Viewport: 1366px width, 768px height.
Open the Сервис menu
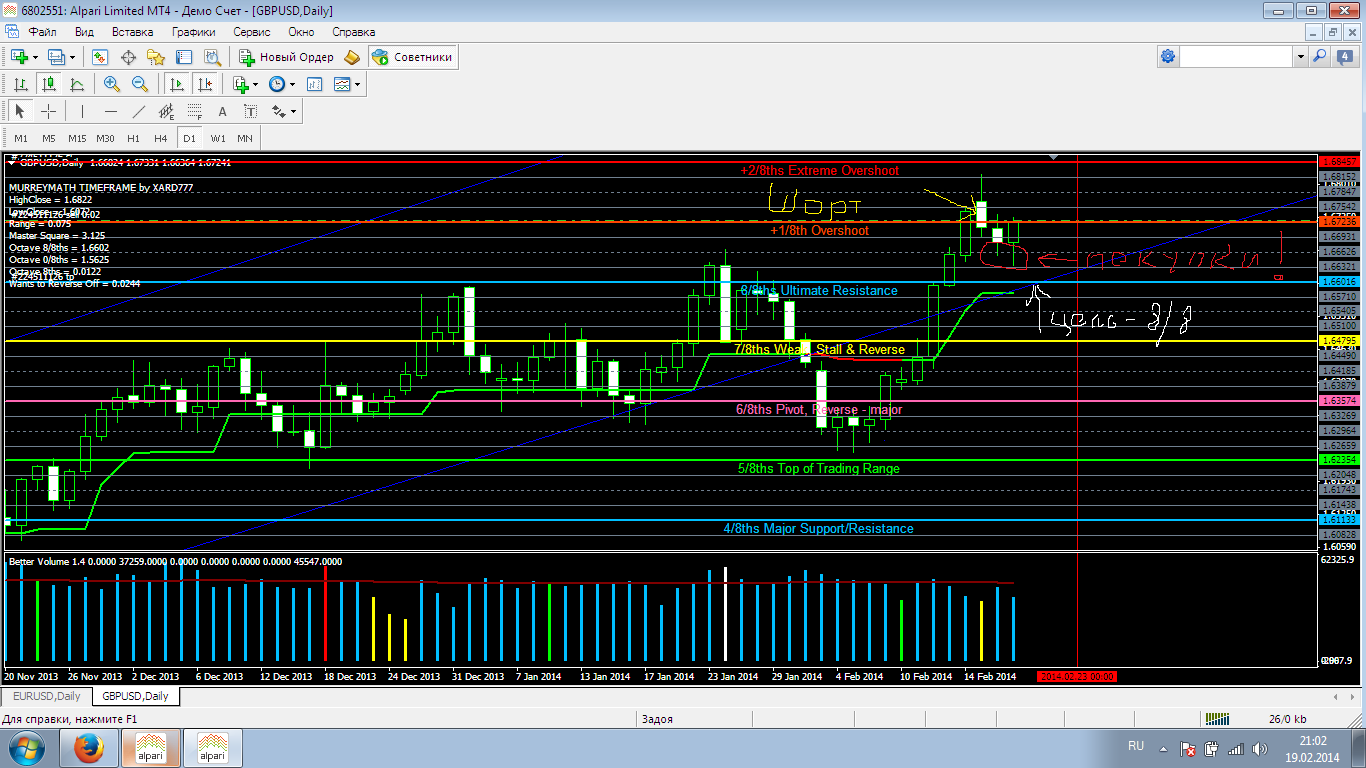coord(252,32)
